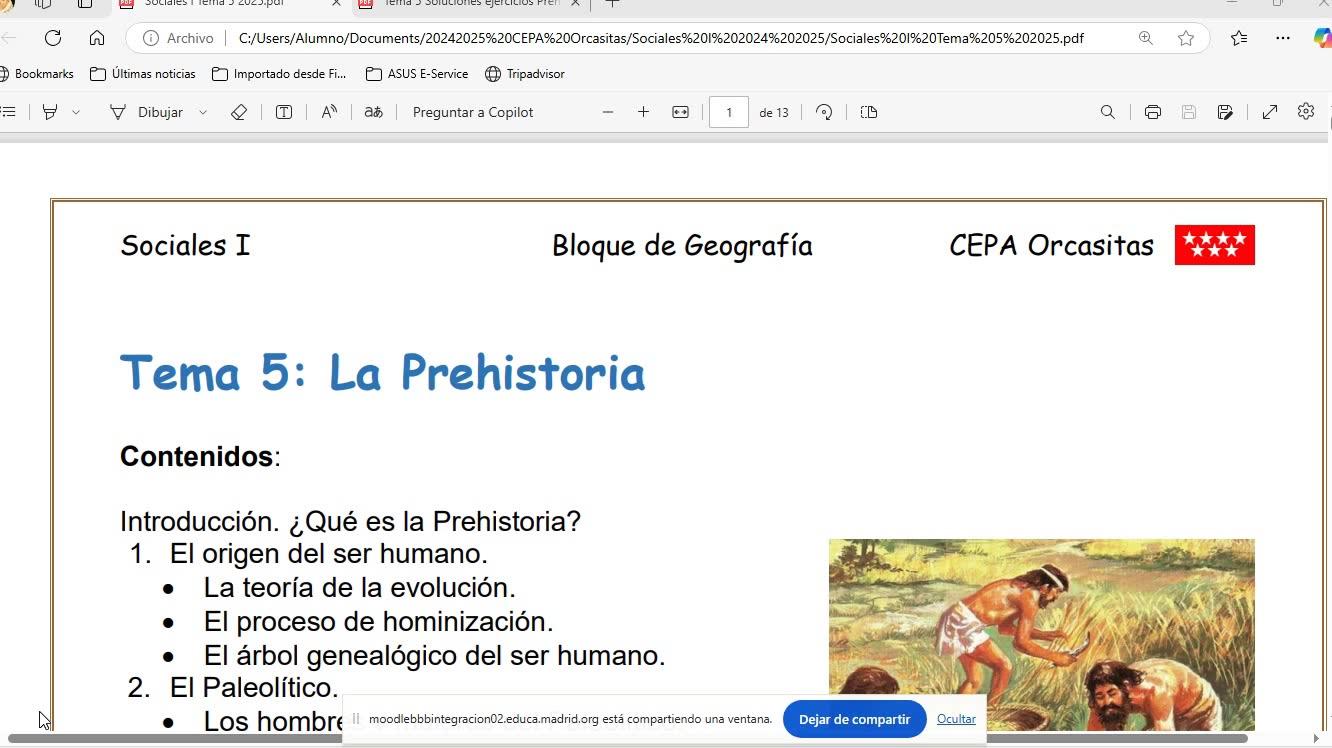Fit the PDF to page width
Screen dimensions: 1332x748
[x=681, y=112]
